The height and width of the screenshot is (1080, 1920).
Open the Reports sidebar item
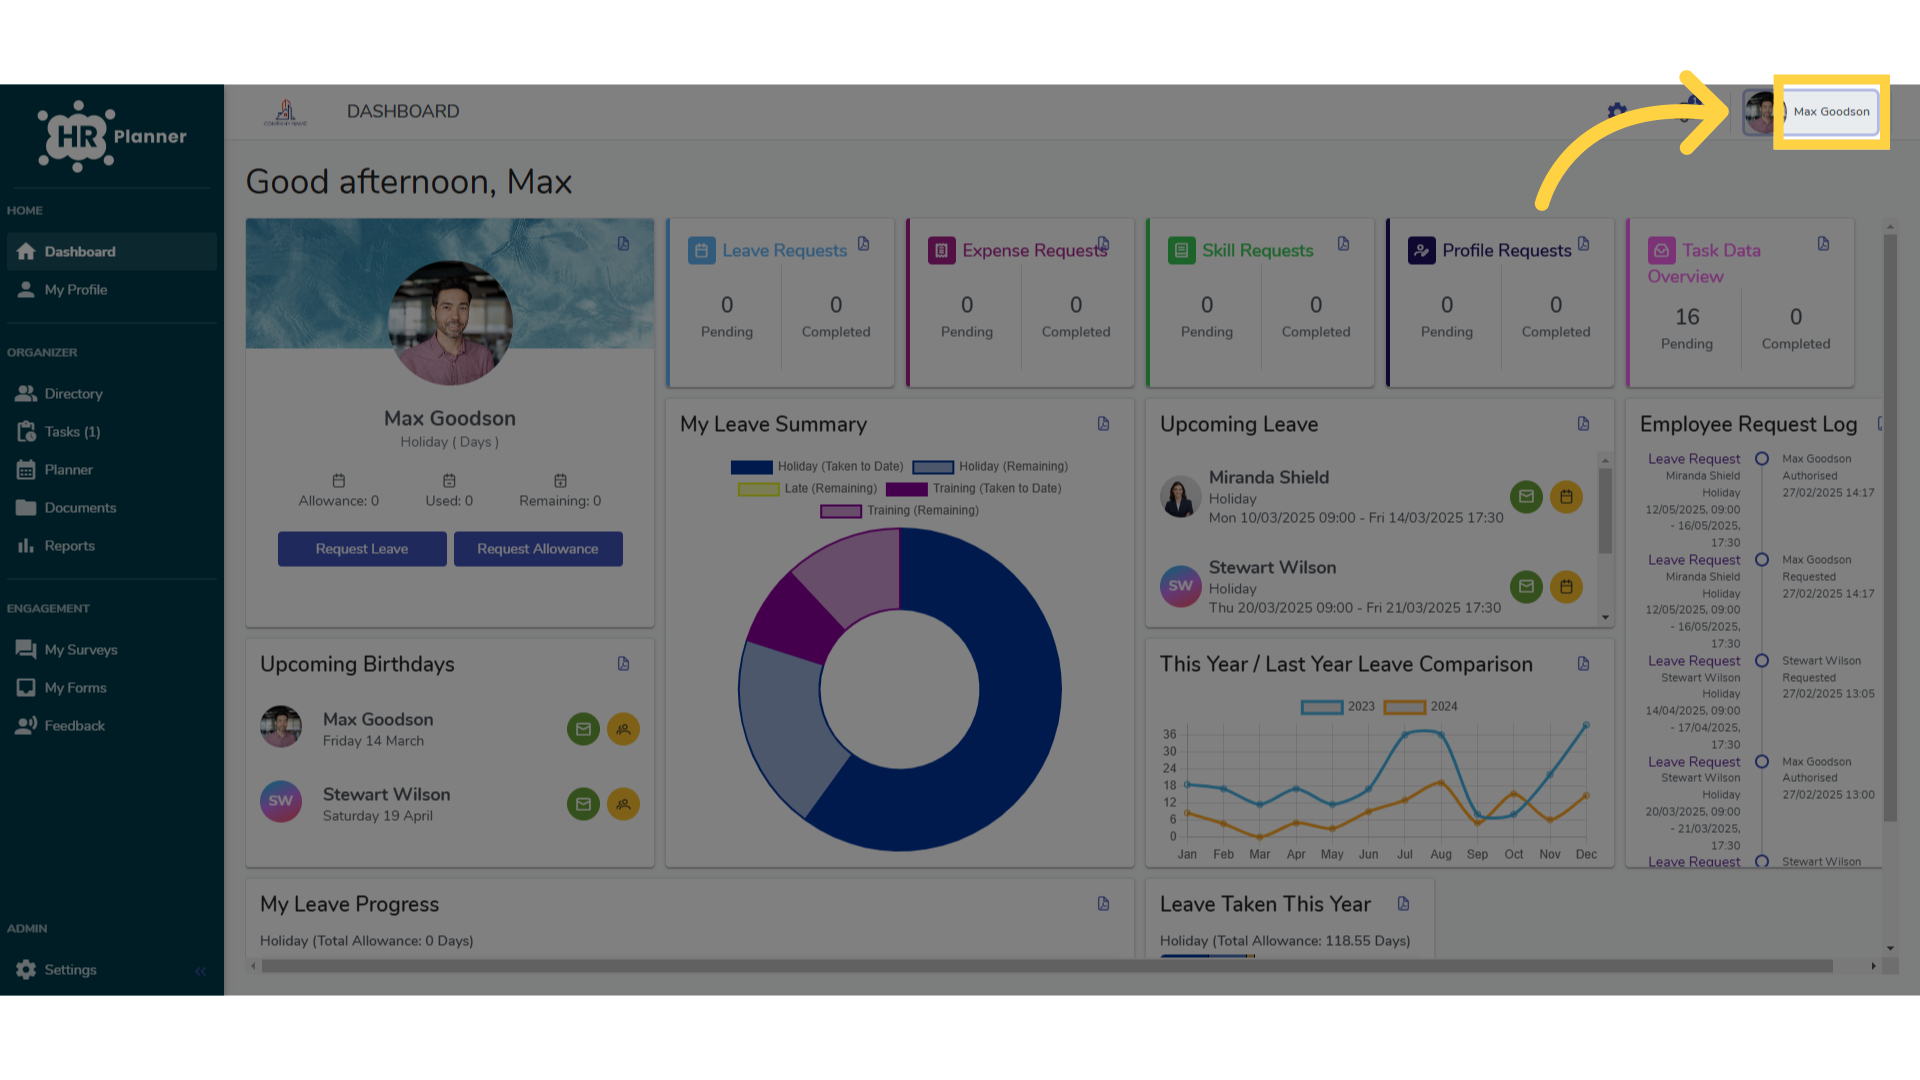(111, 546)
